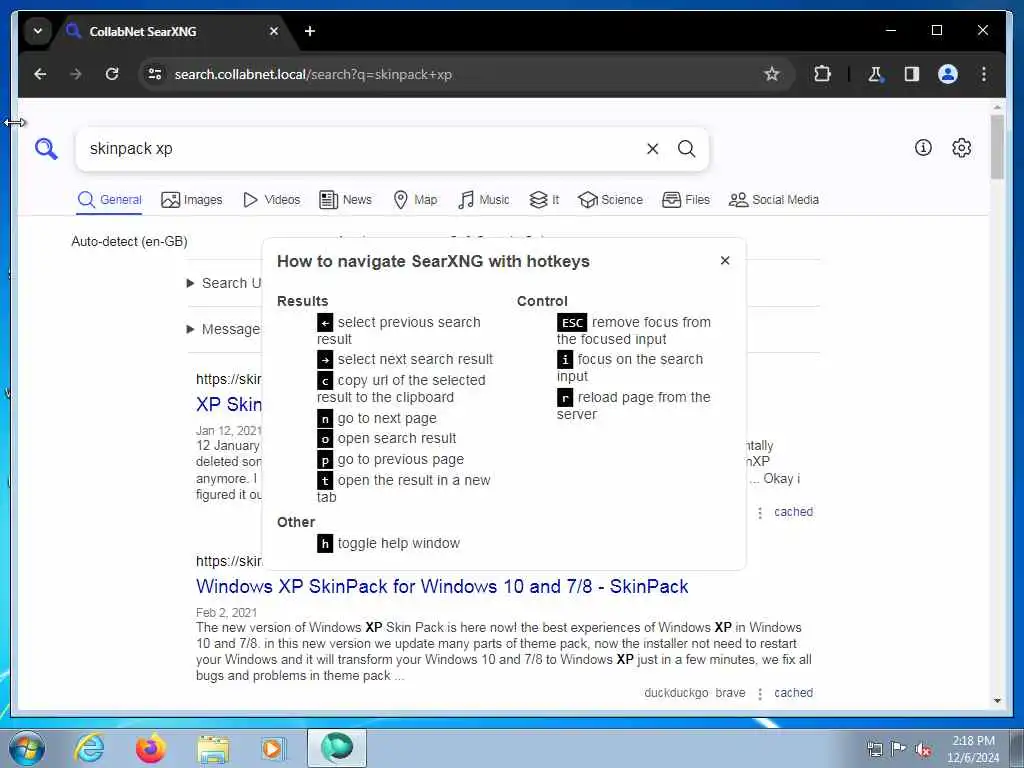Click the 'open search result' hotkey text
Image resolution: width=1024 pixels, height=768 pixels.
[x=396, y=439]
